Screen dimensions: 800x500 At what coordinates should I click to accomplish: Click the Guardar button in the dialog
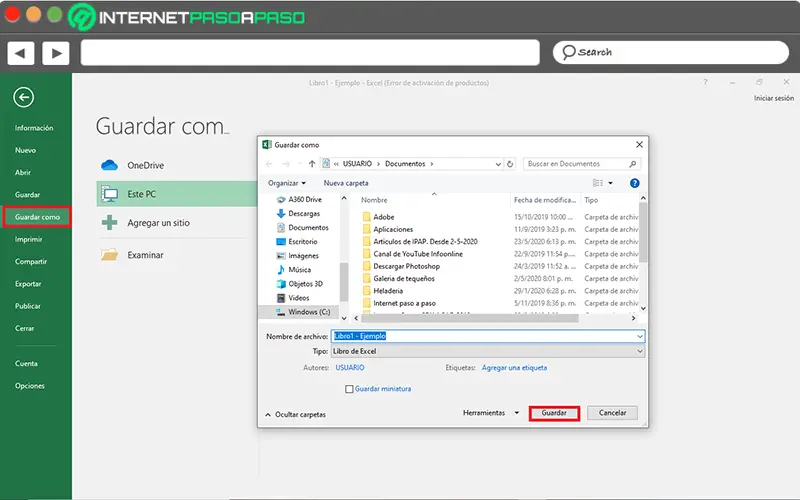click(x=554, y=413)
